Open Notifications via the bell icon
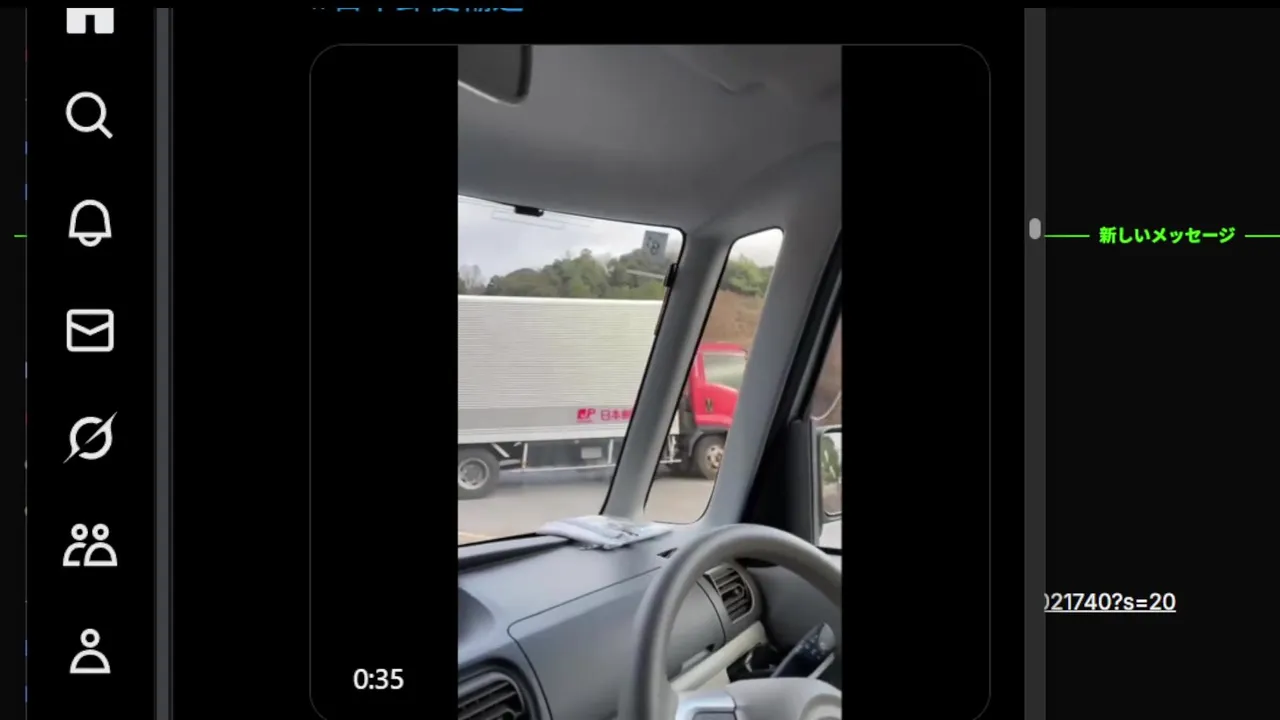 89,222
